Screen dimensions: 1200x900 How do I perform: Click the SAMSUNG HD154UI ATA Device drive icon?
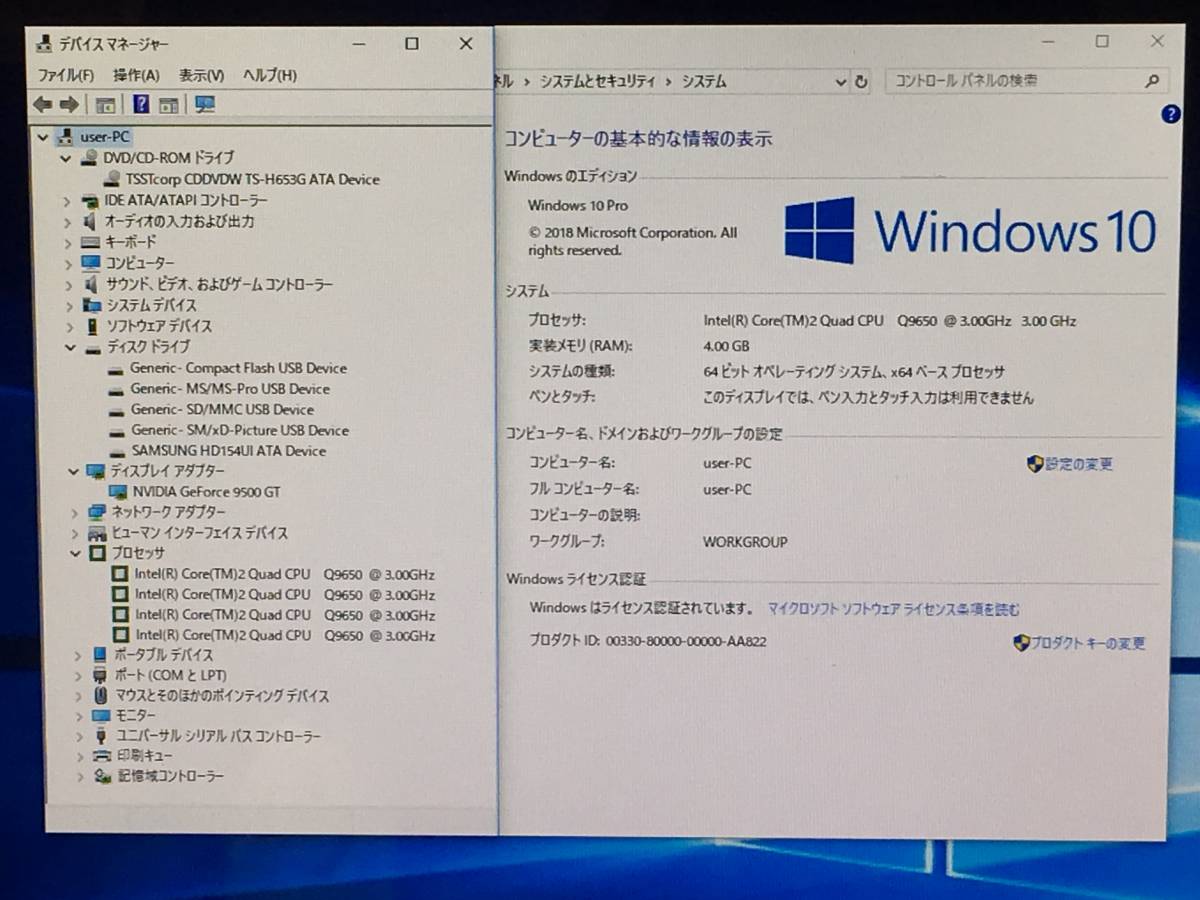click(x=117, y=451)
